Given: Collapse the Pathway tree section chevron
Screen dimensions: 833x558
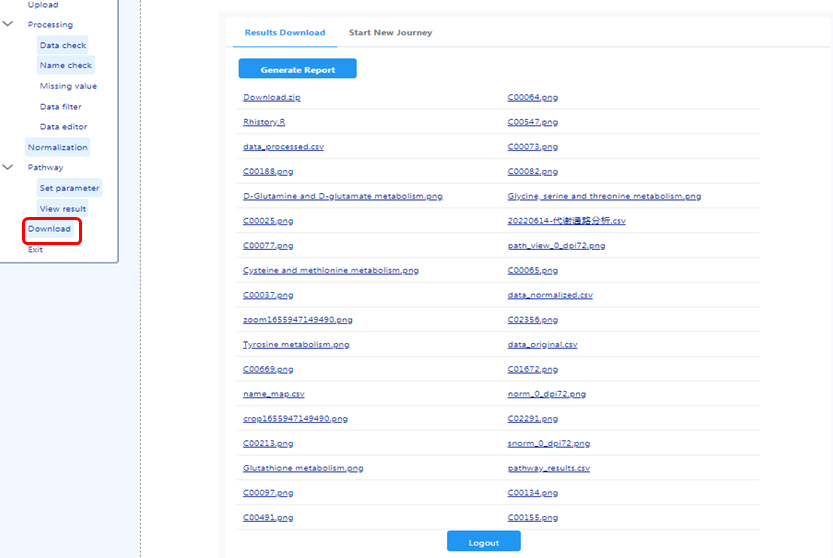Looking at the screenshot, I should (8, 167).
